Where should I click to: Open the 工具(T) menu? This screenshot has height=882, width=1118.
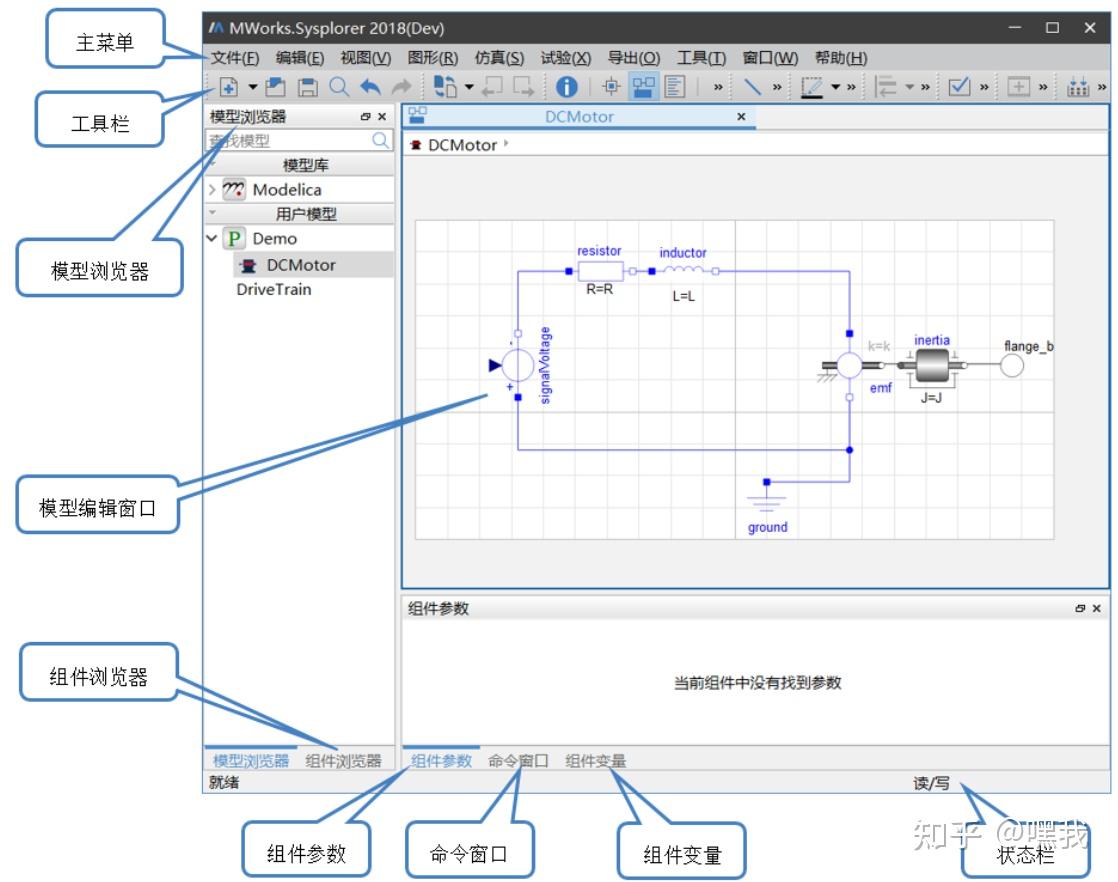click(701, 58)
